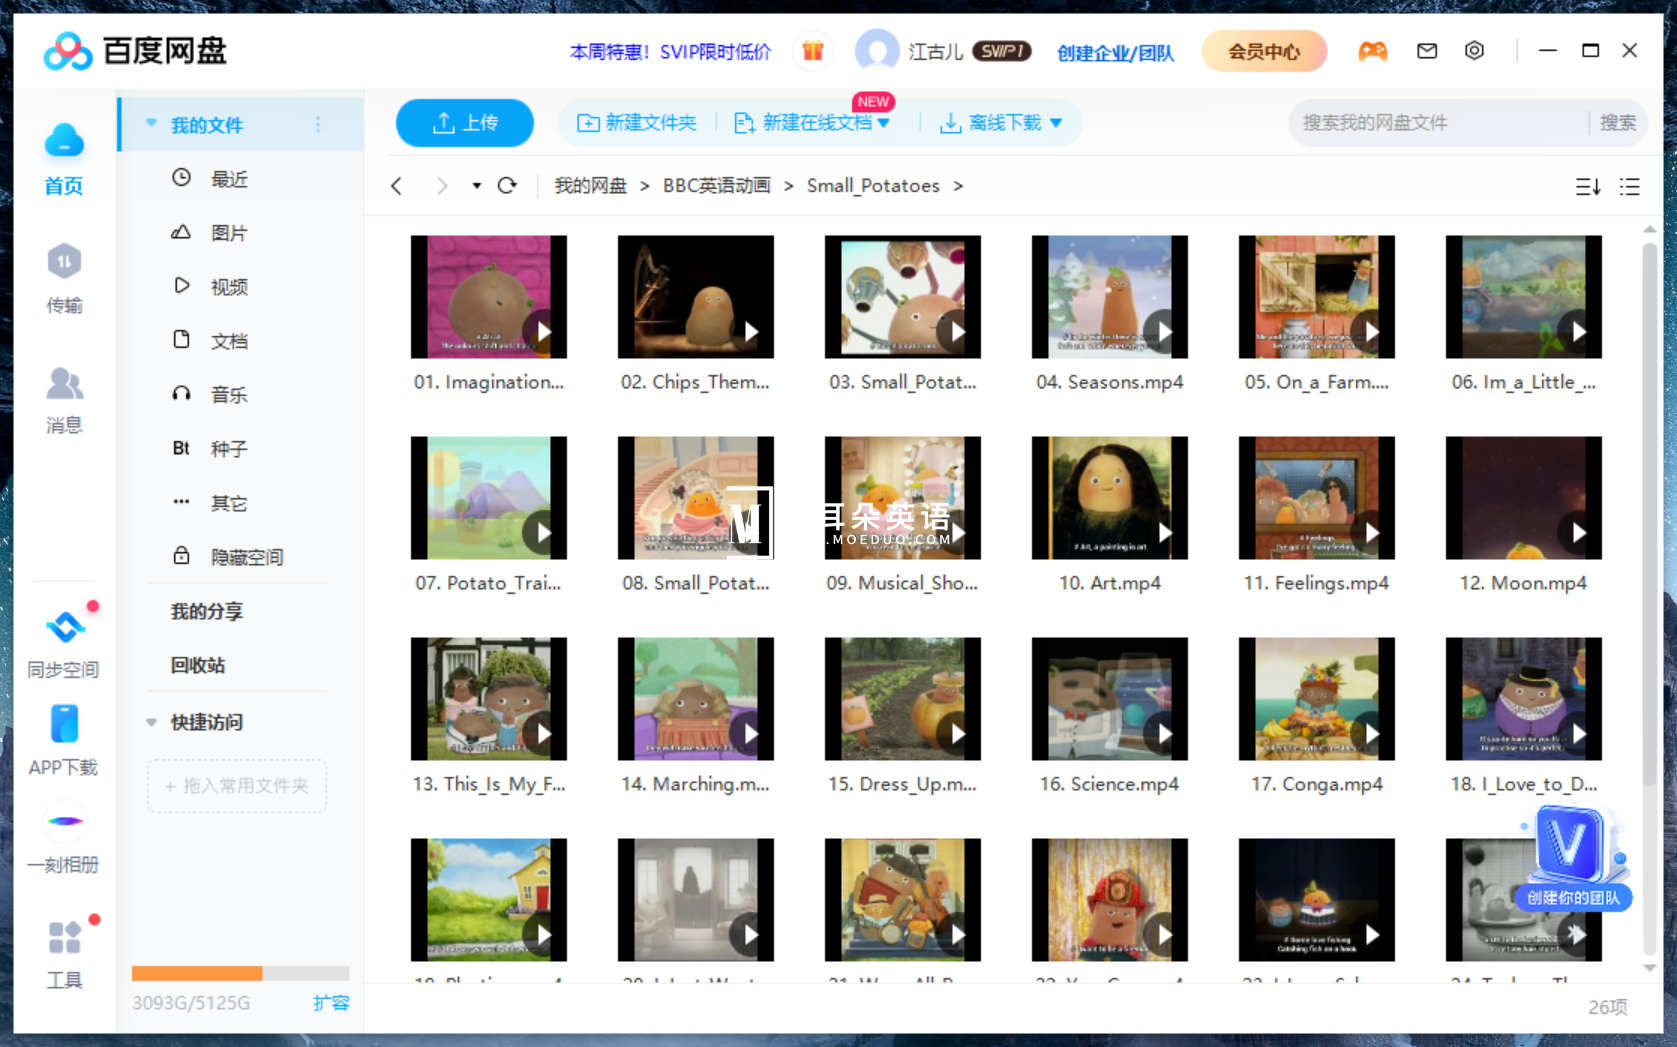Click the search my files input box
This screenshot has width=1677, height=1047.
tap(1440, 123)
